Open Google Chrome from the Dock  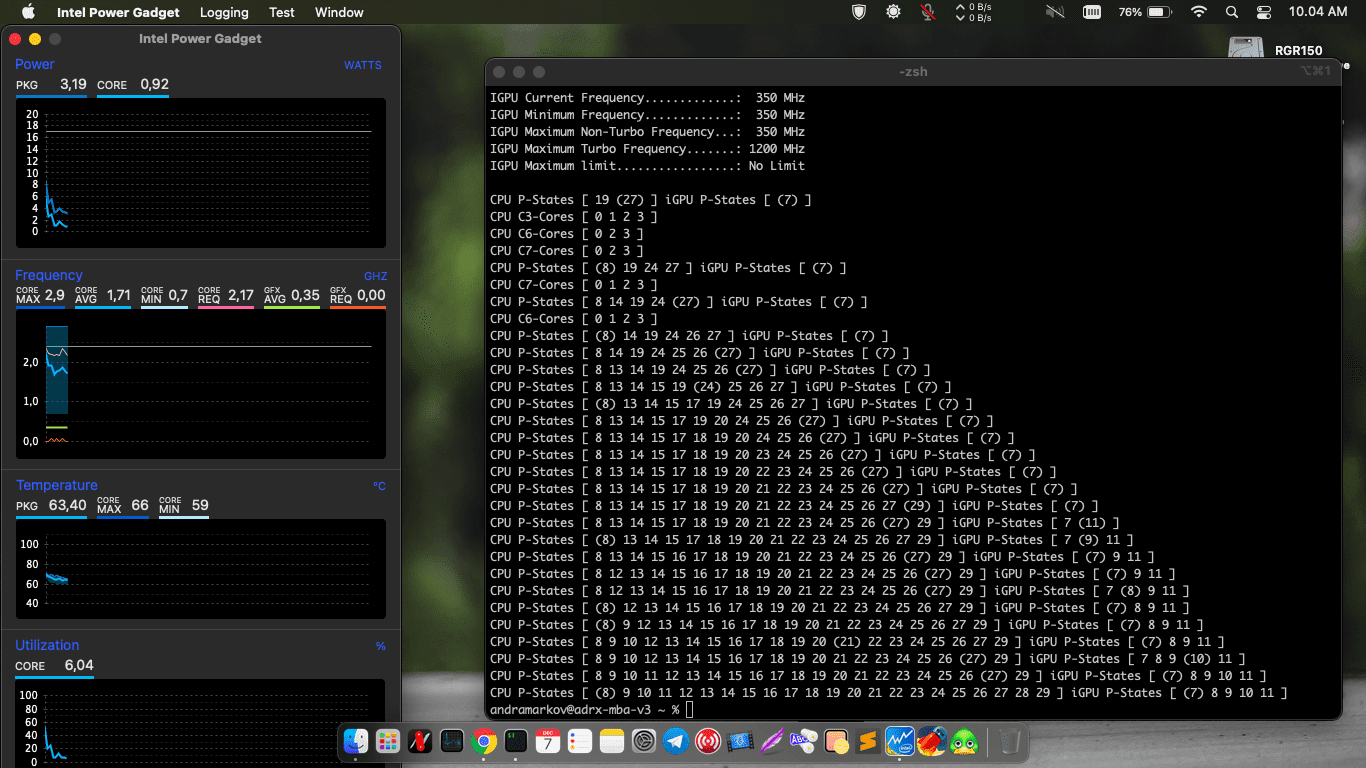click(484, 741)
